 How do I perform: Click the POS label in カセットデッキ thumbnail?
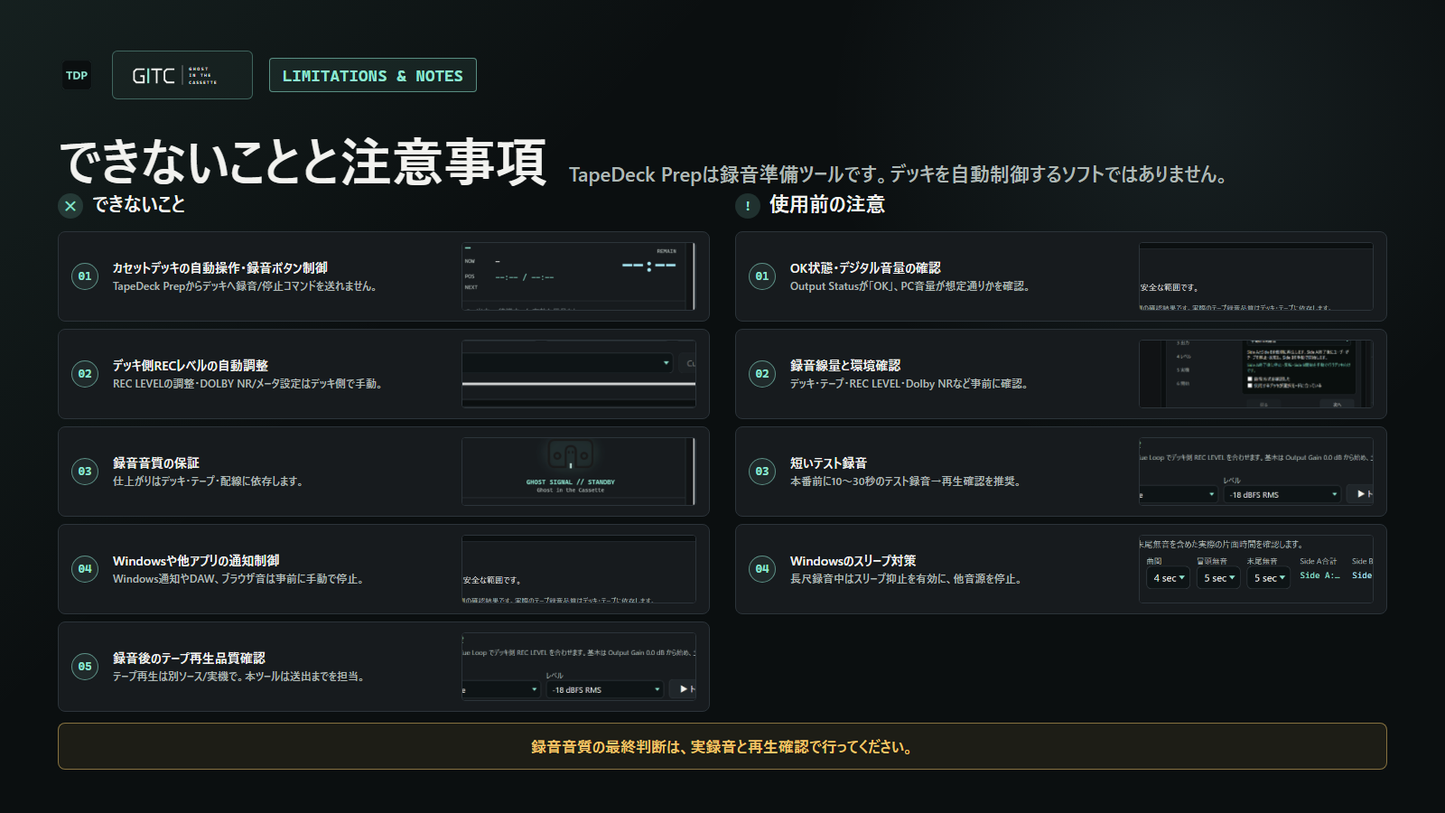[470, 276]
